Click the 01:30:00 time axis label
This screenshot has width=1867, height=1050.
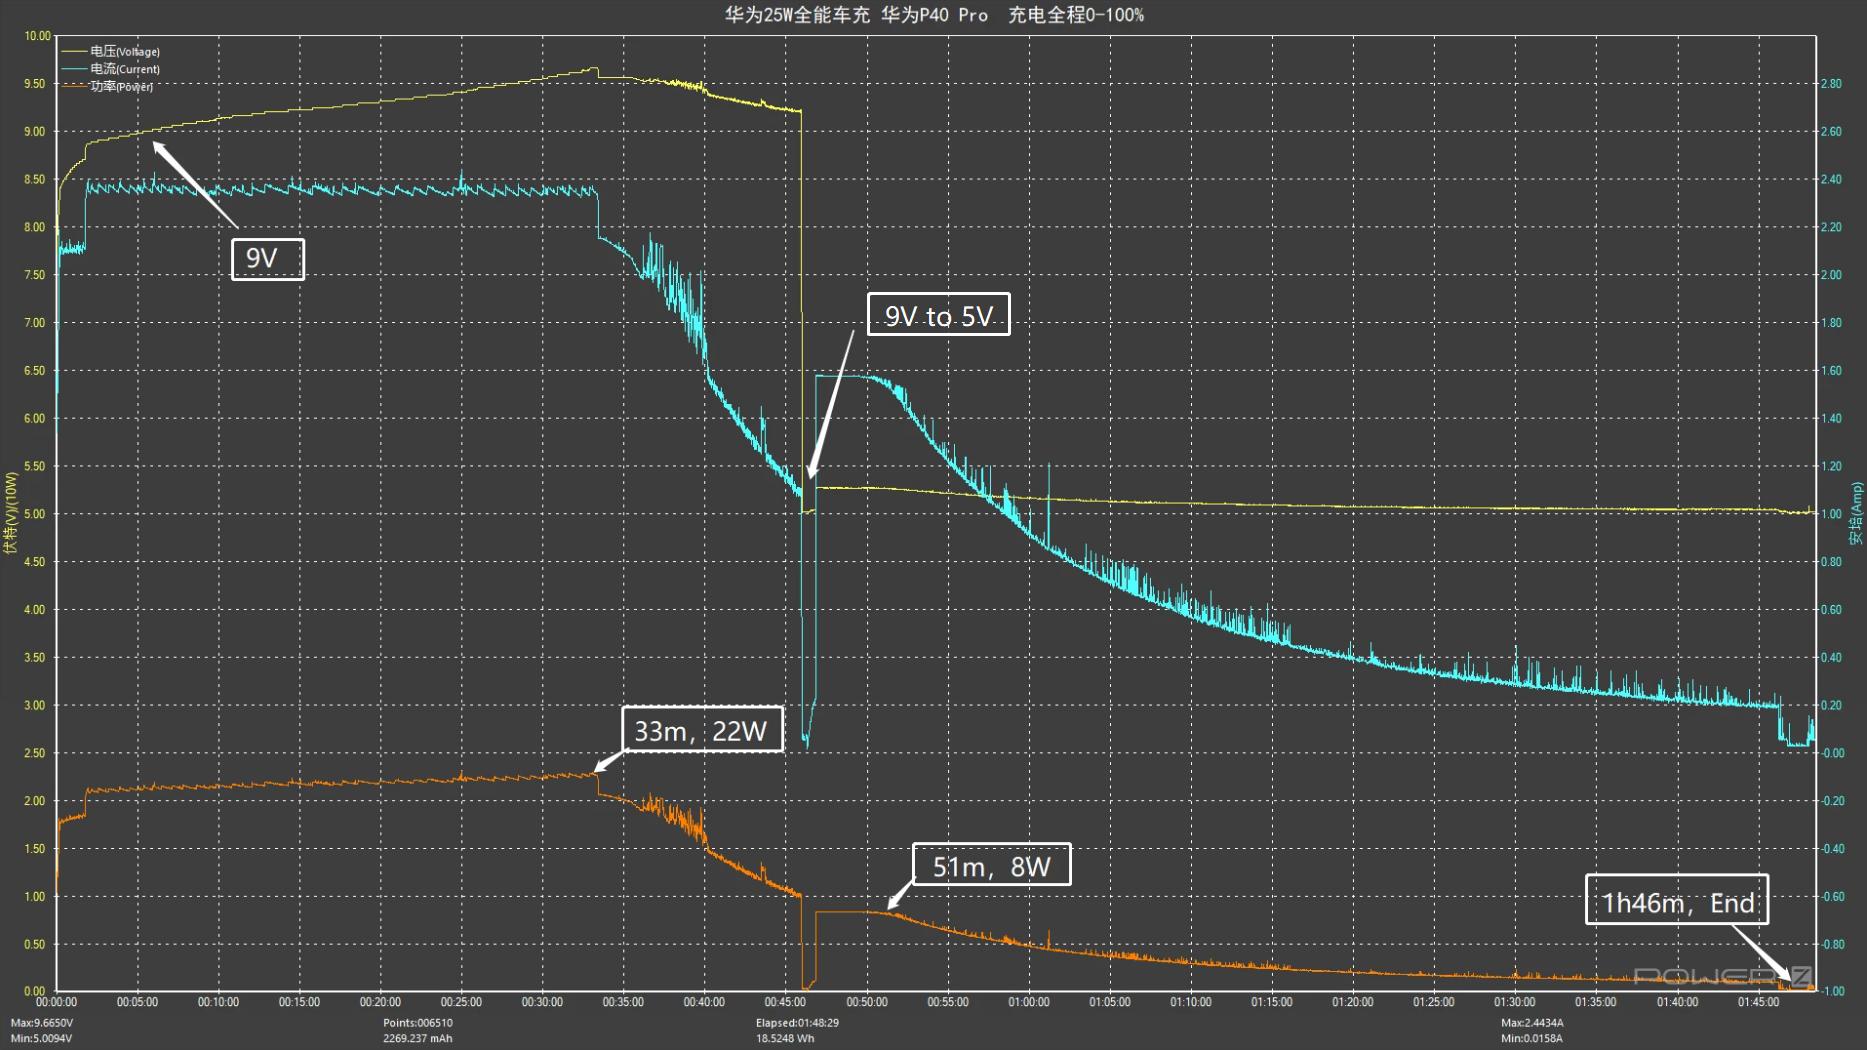pos(1515,1002)
